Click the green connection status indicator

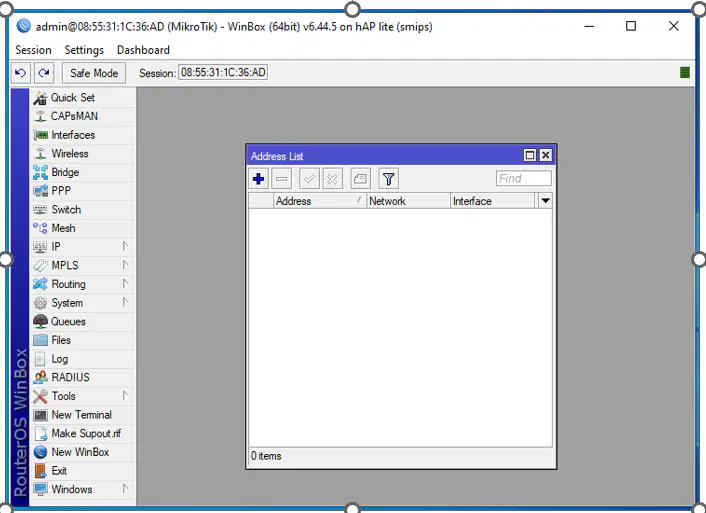[685, 73]
